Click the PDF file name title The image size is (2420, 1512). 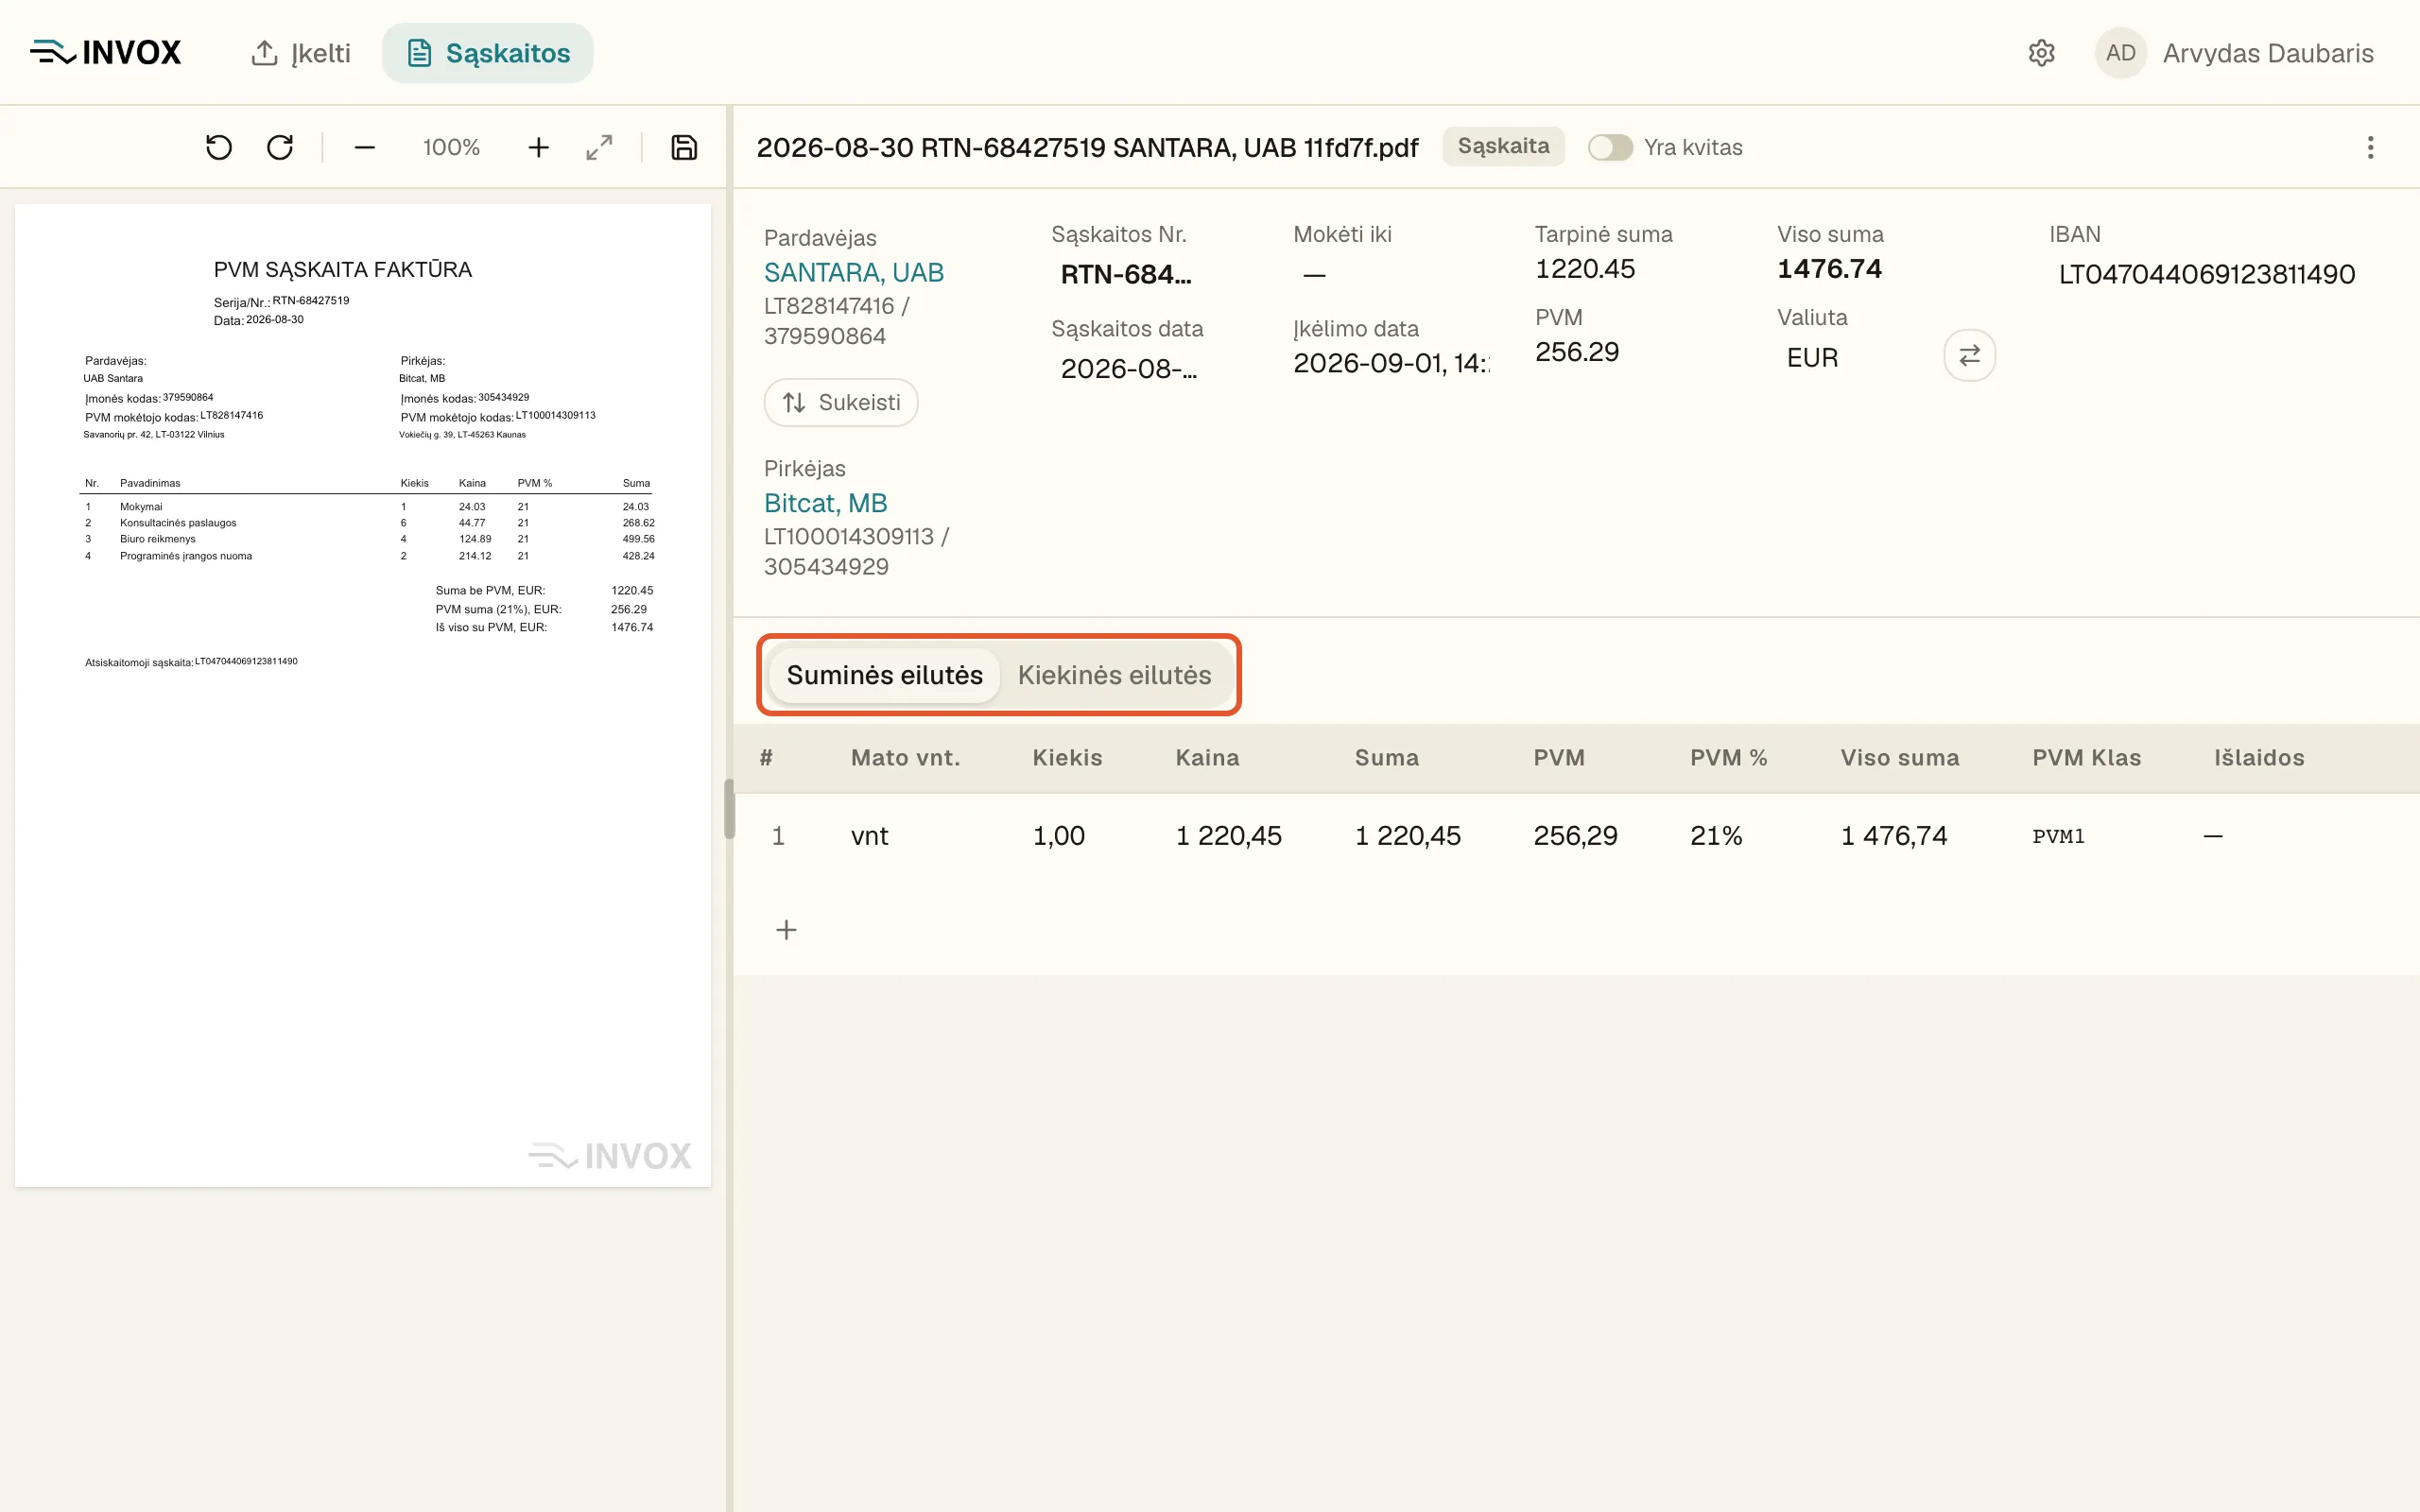[x=1087, y=148]
